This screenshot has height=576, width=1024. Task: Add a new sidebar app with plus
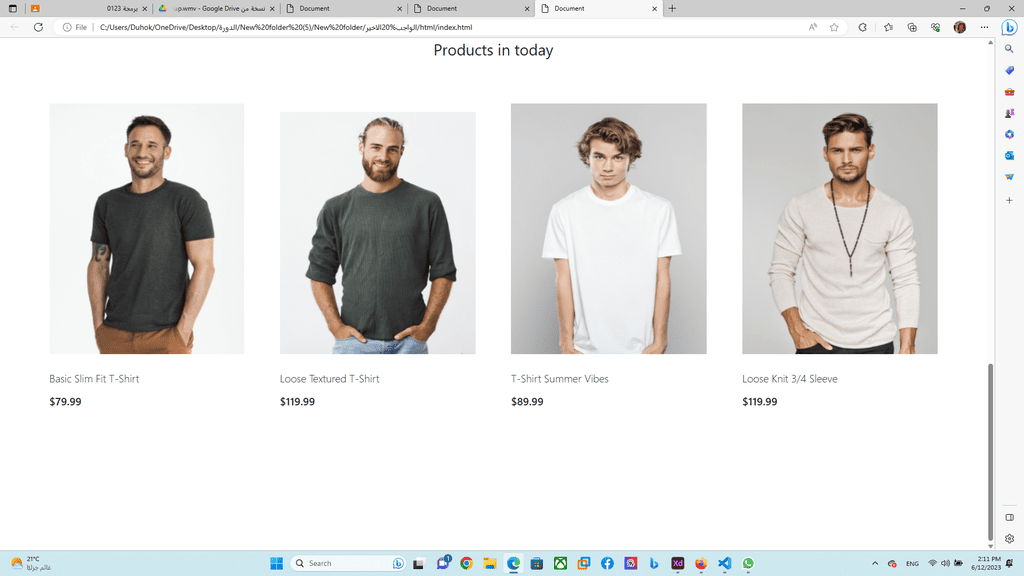1009,200
